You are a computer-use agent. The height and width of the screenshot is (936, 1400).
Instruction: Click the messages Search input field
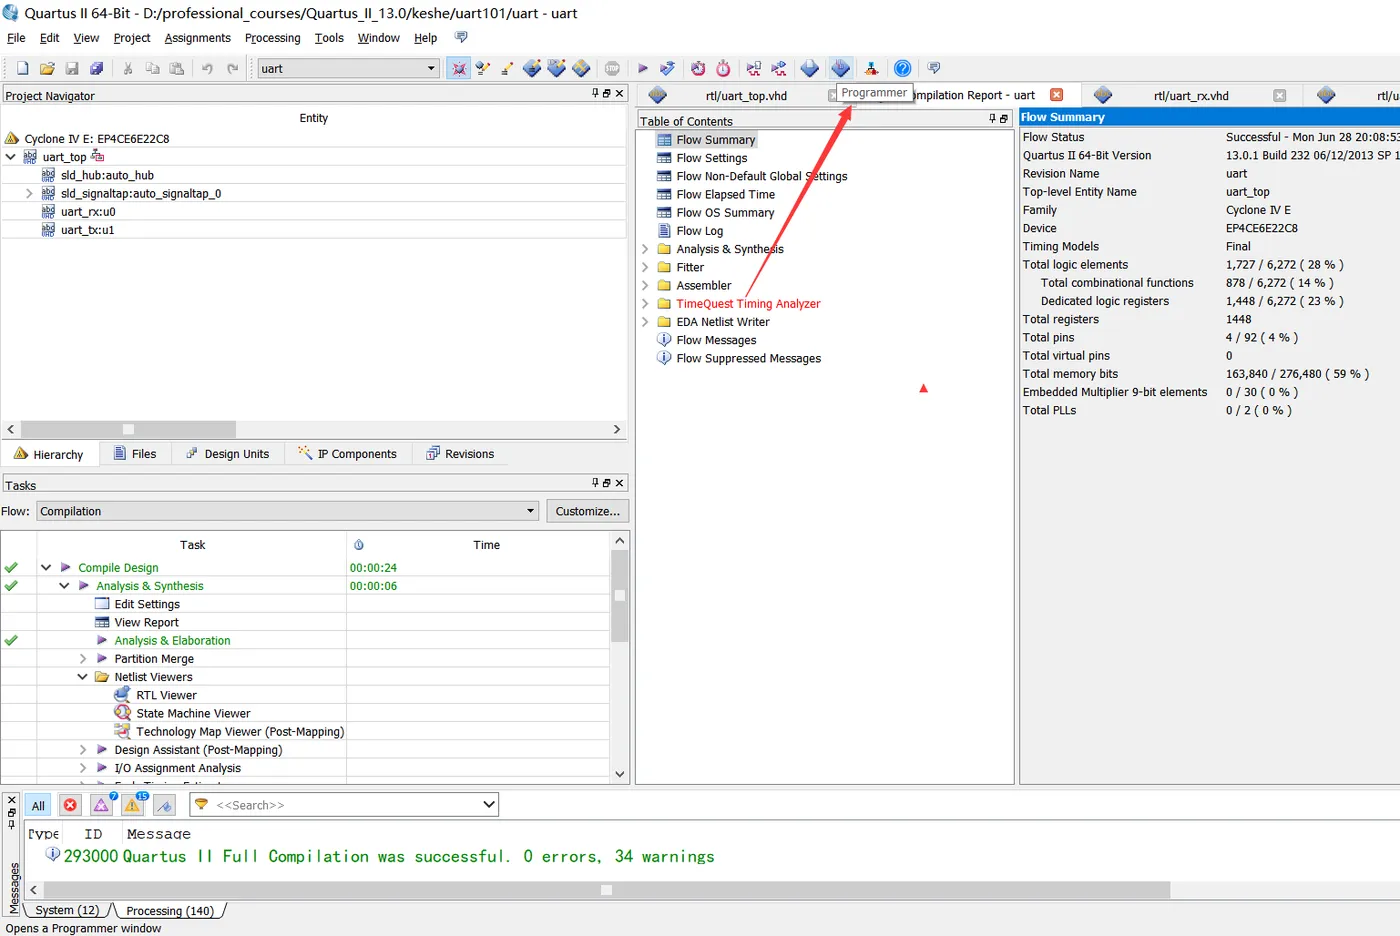pos(345,805)
